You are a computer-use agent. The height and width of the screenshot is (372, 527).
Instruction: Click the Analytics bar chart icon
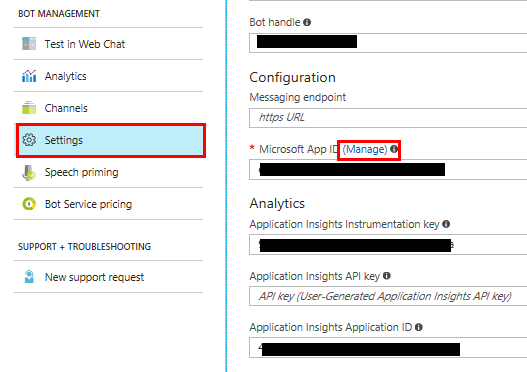[x=29, y=76]
